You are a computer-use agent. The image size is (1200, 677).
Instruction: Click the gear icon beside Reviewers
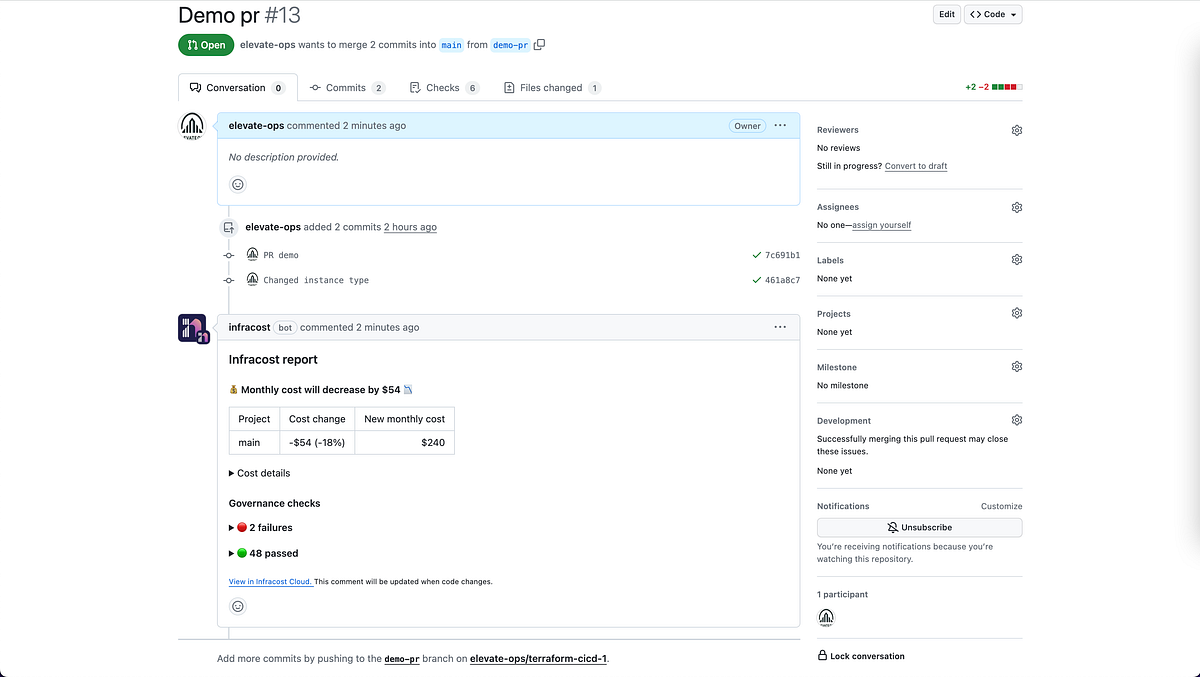click(x=1016, y=130)
